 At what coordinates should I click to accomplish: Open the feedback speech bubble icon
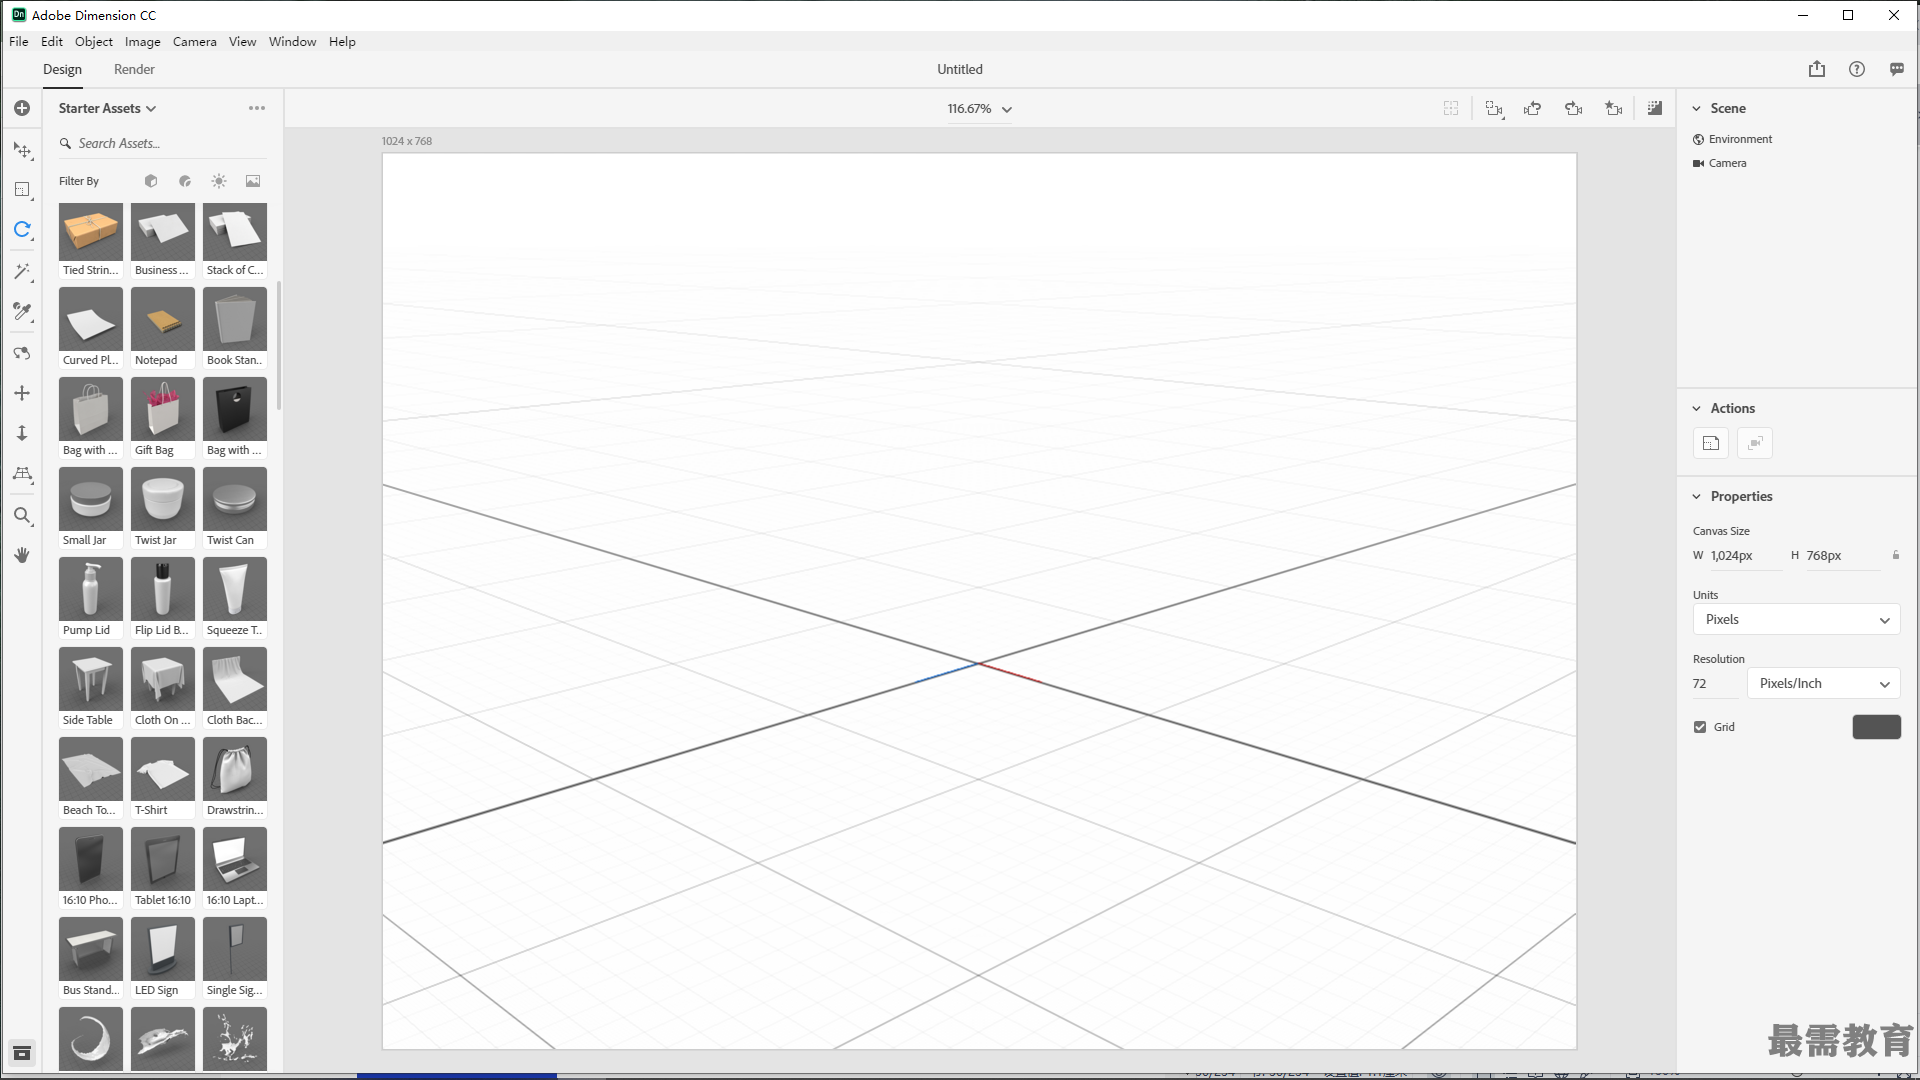pyautogui.click(x=1897, y=69)
